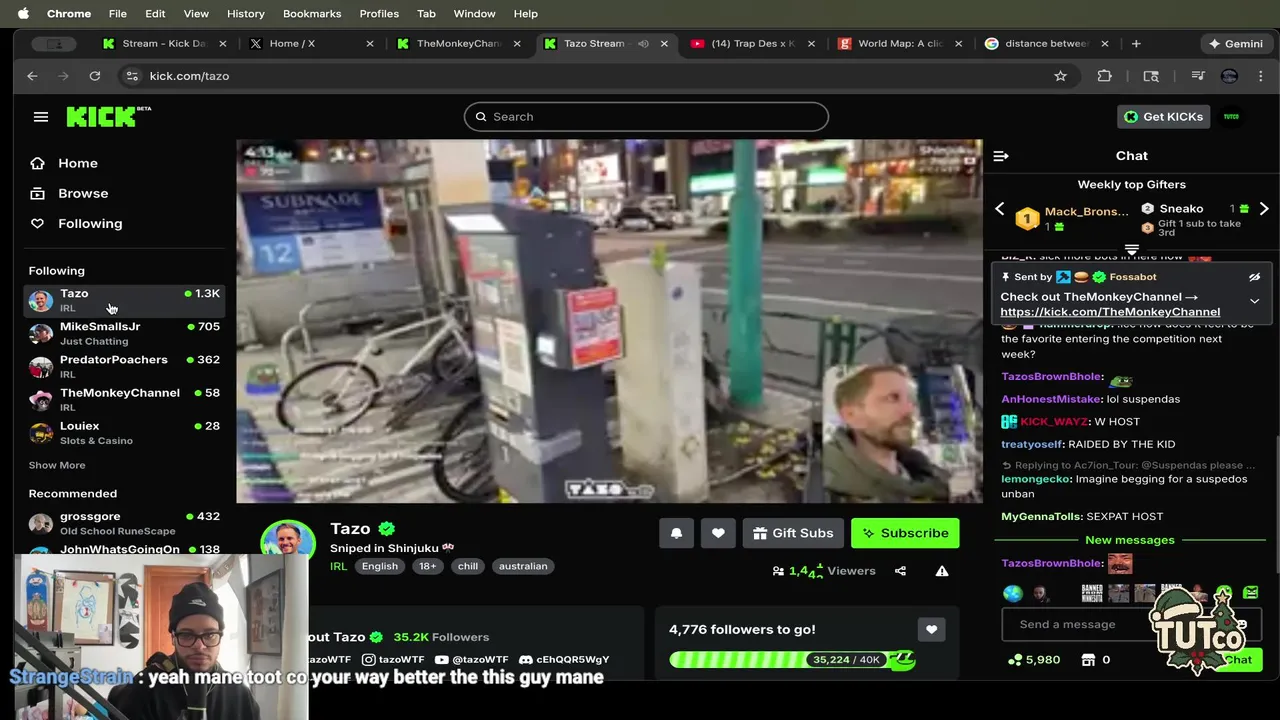Reload the kick.com/tazo page
Screen dimensions: 1280x720
[95, 76]
